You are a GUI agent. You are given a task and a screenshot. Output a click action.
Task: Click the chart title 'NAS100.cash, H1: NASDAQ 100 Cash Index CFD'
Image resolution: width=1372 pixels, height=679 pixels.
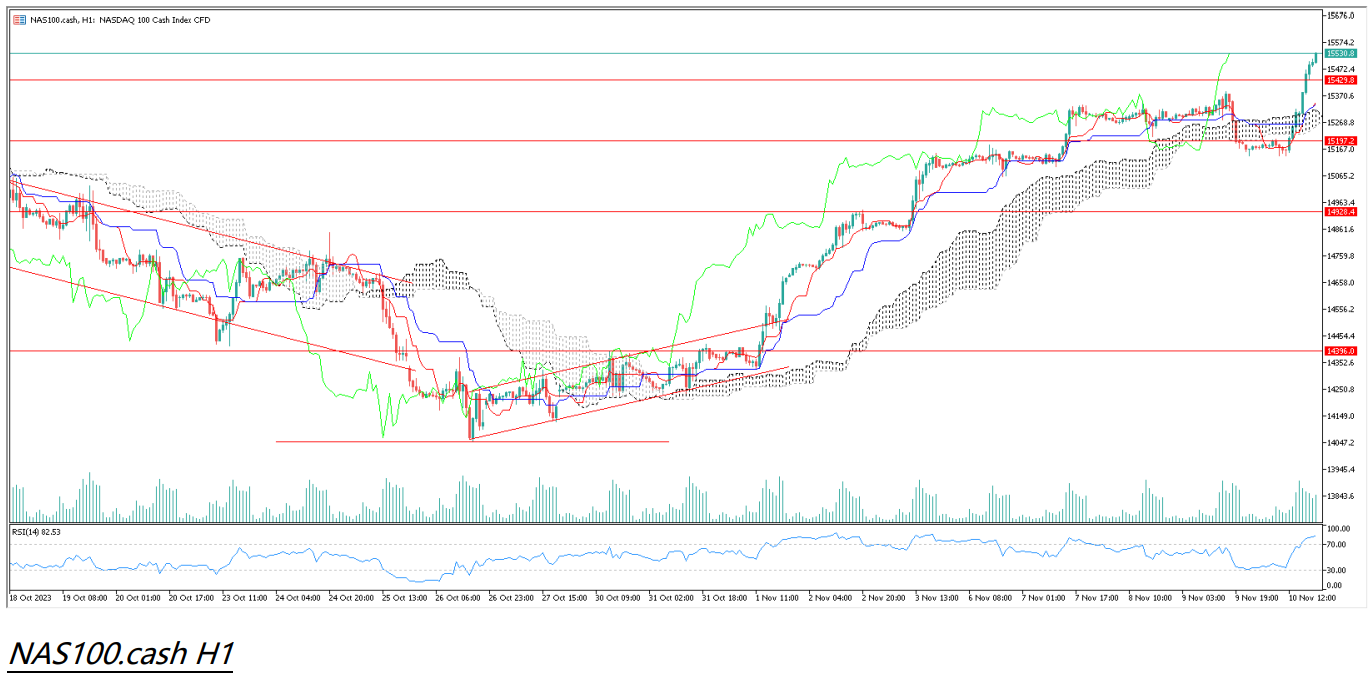(x=114, y=19)
